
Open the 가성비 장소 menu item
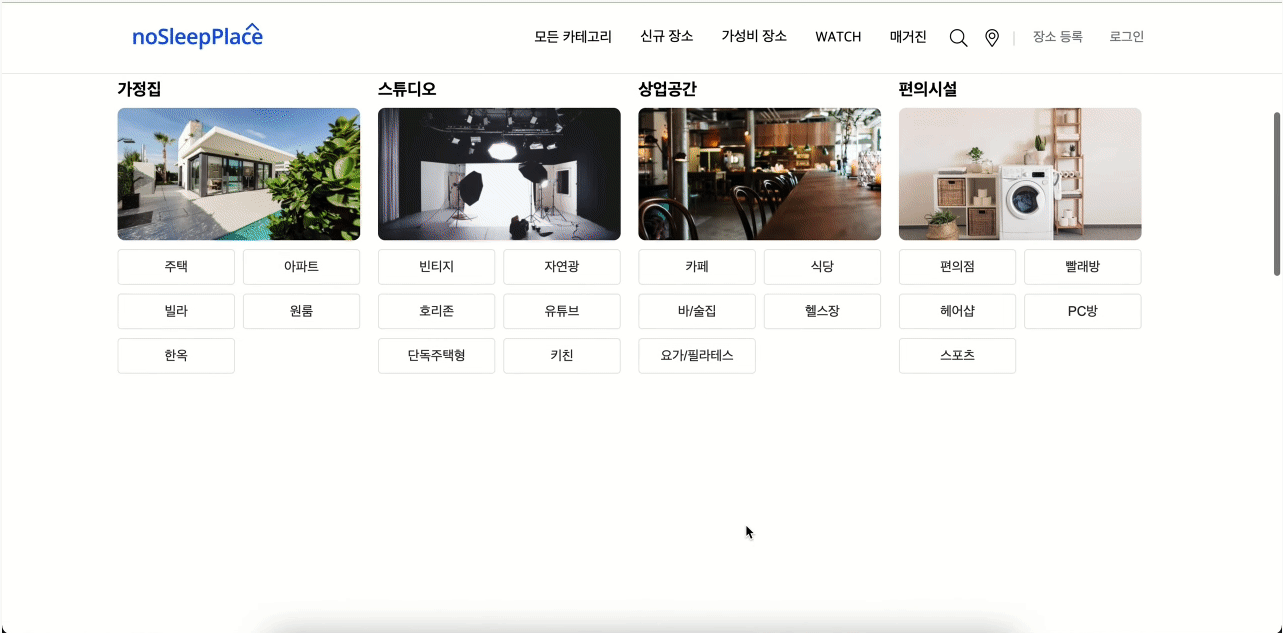[x=754, y=37]
